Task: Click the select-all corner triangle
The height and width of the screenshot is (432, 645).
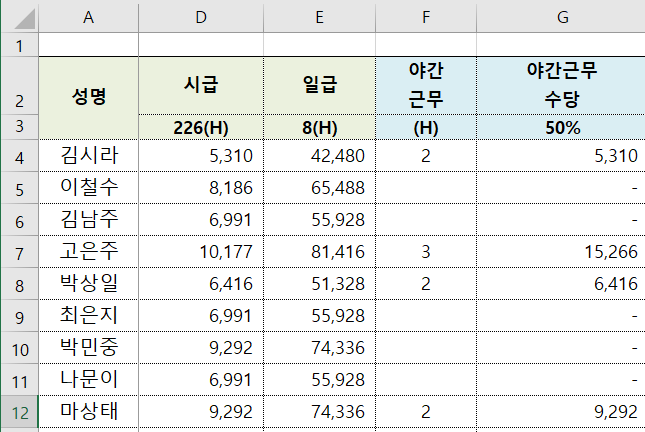Action: coord(25,18)
